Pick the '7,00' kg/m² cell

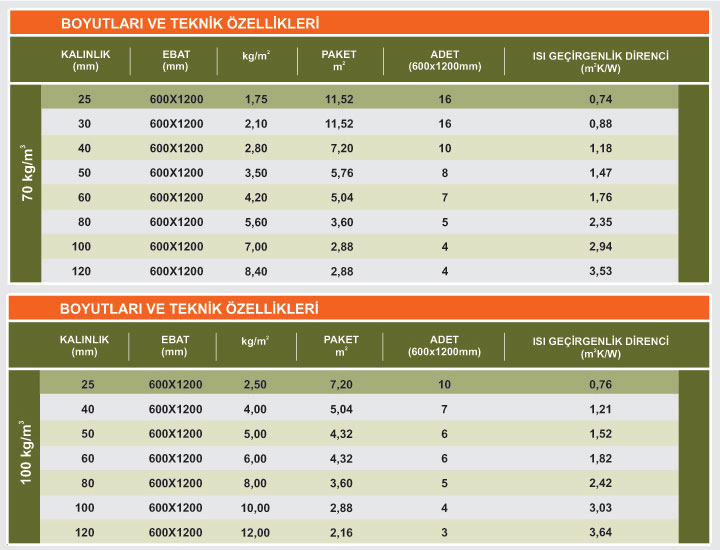click(x=256, y=247)
